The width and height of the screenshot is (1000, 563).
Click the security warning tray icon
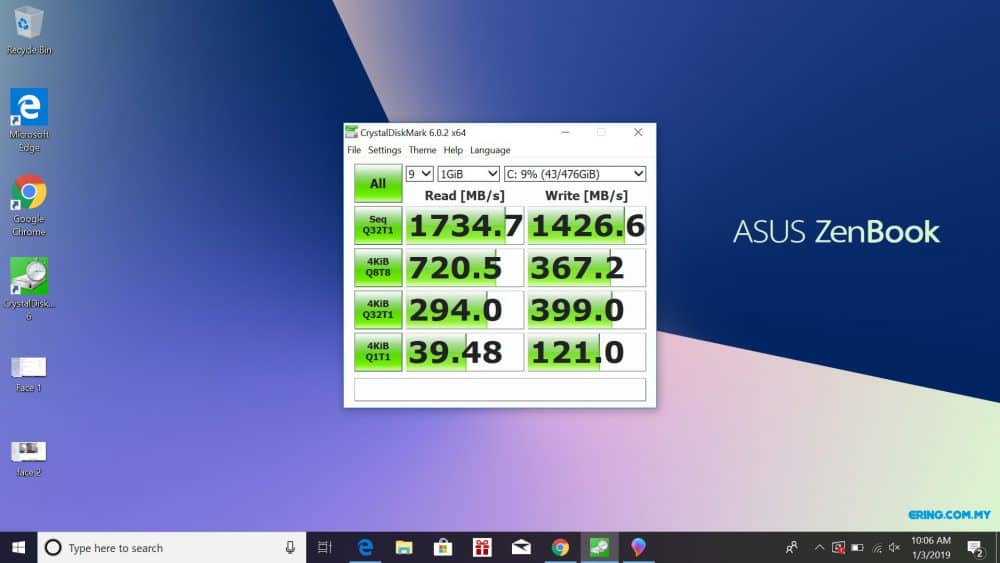(839, 548)
